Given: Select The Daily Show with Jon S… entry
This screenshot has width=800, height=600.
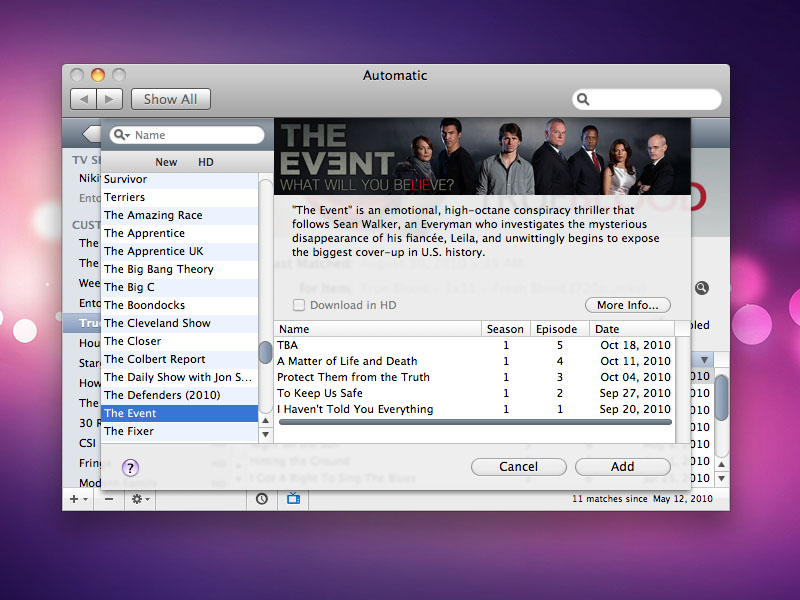Looking at the screenshot, I should click(x=180, y=378).
